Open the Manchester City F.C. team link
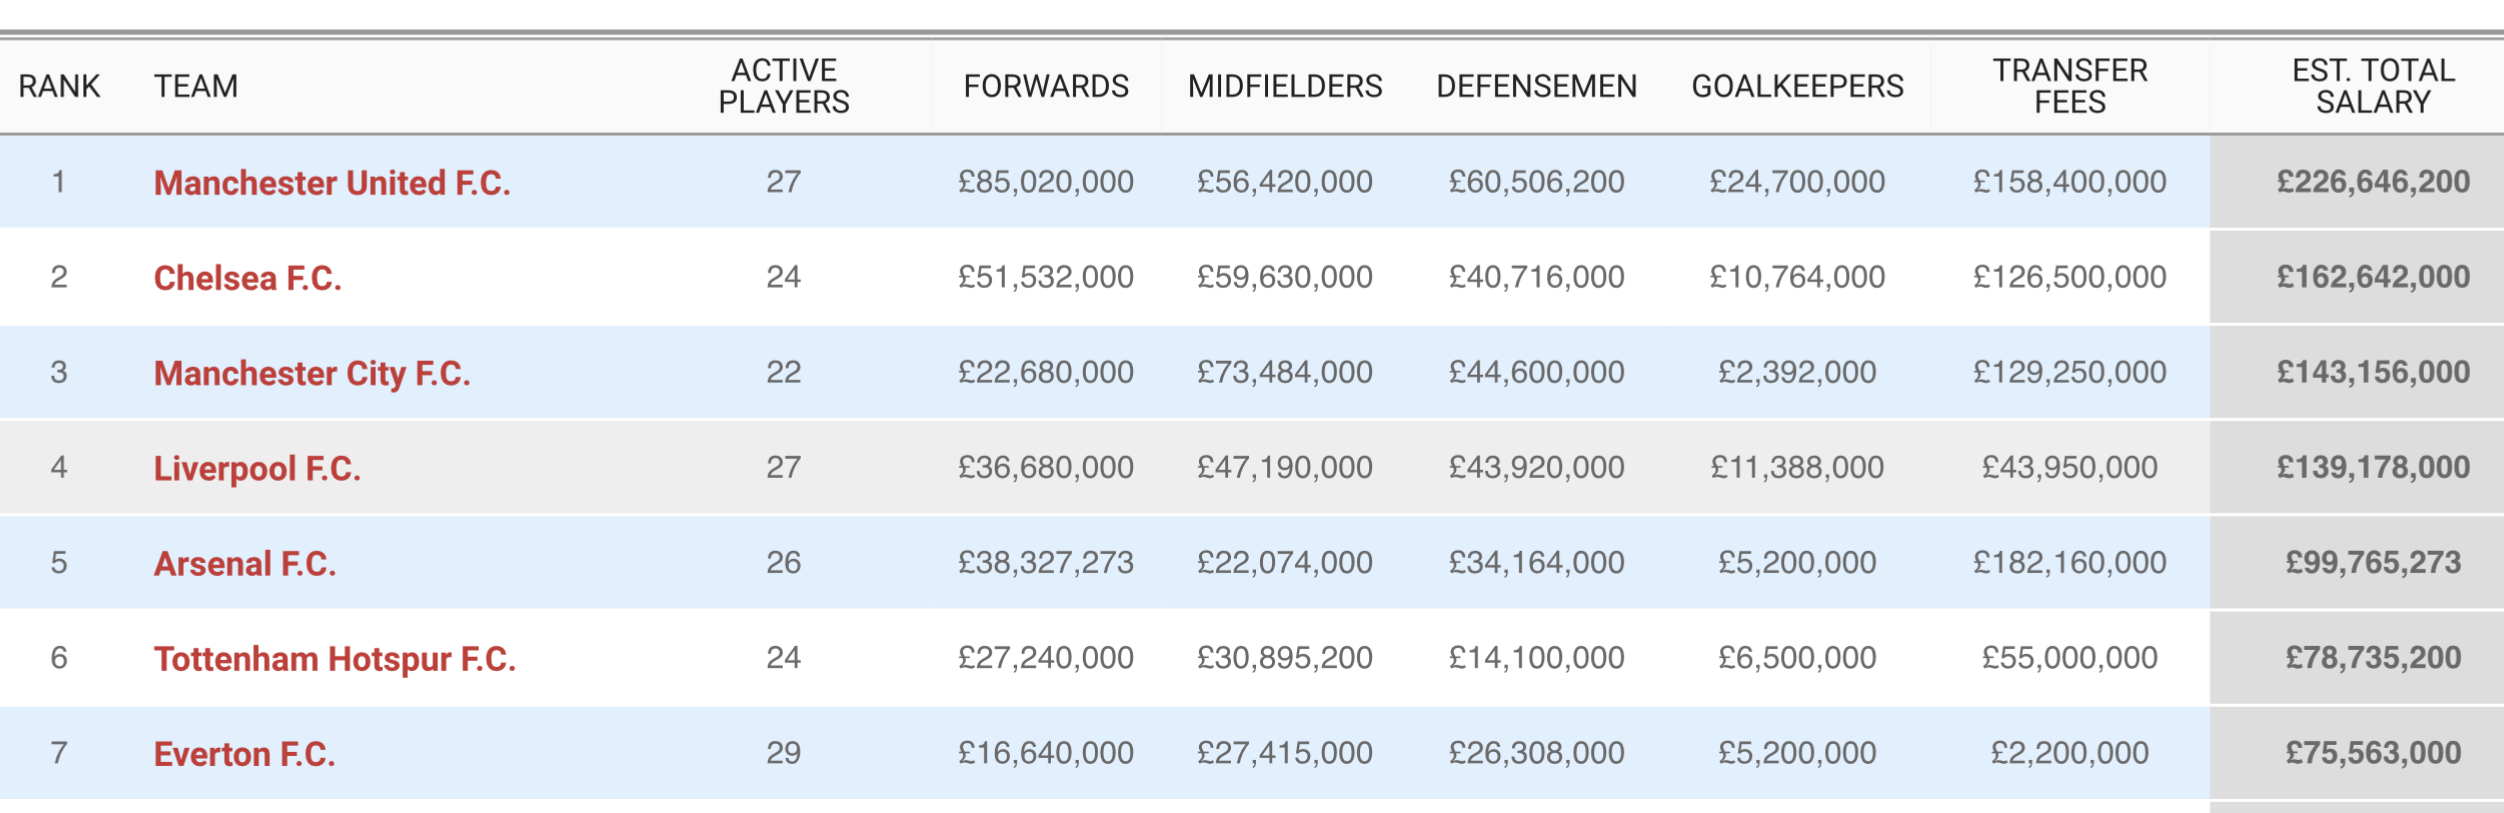 tap(312, 373)
